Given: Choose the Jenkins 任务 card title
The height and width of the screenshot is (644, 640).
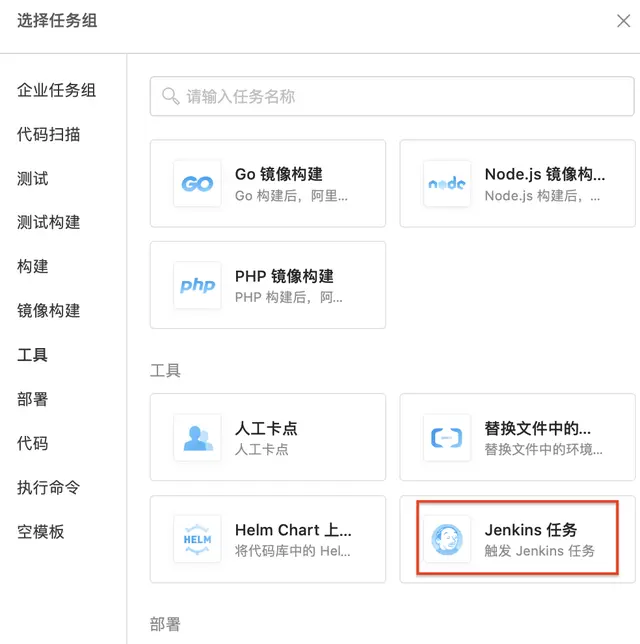Looking at the screenshot, I should point(531,530).
